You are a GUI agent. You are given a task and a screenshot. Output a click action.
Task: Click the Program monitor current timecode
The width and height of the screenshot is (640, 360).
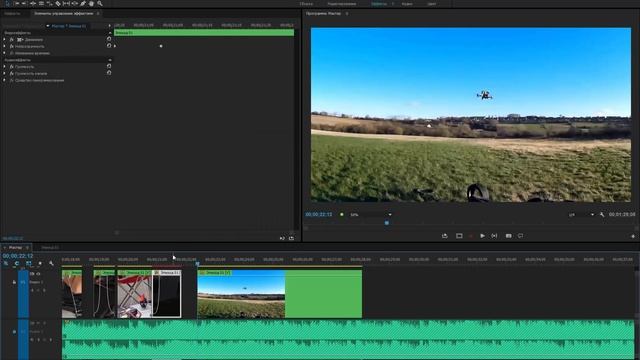319,214
